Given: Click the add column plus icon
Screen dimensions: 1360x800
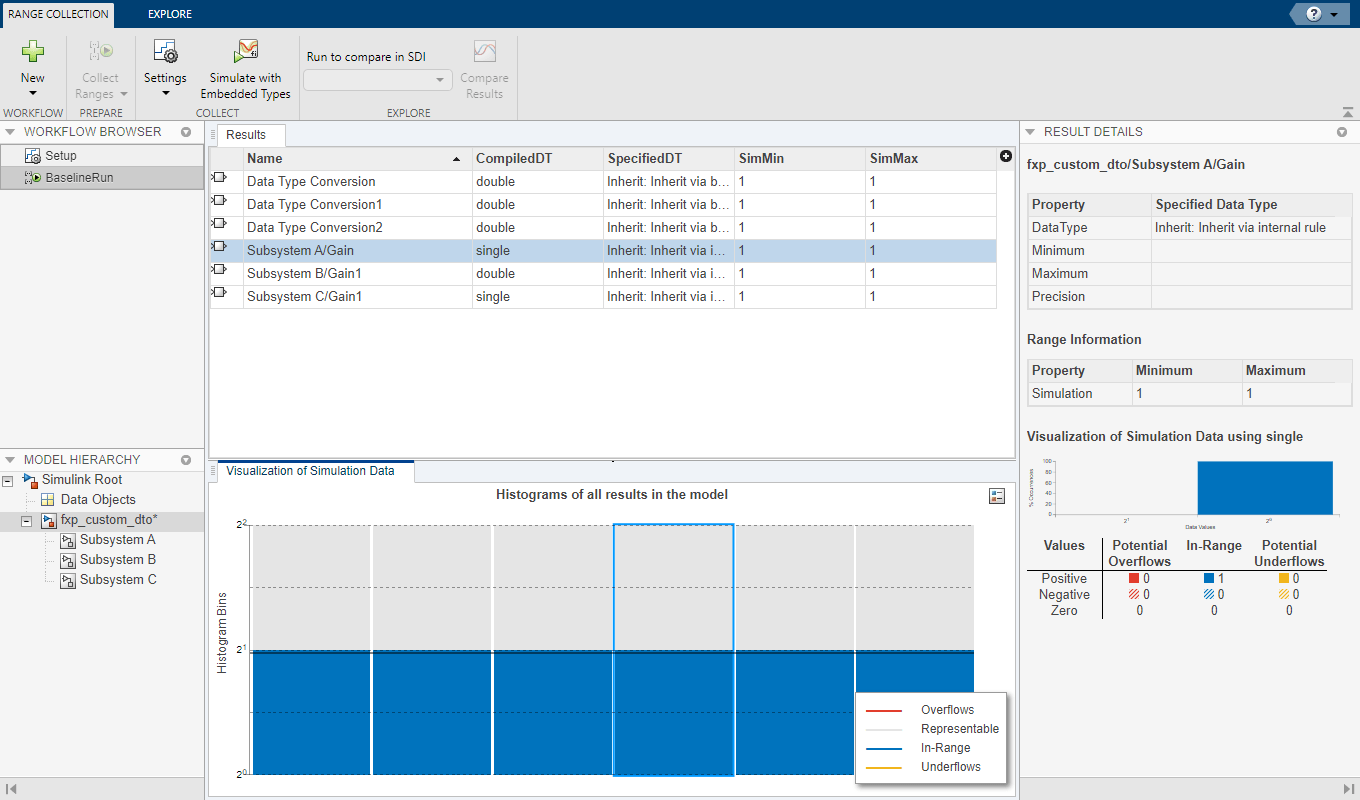Looking at the screenshot, I should click(1005, 156).
